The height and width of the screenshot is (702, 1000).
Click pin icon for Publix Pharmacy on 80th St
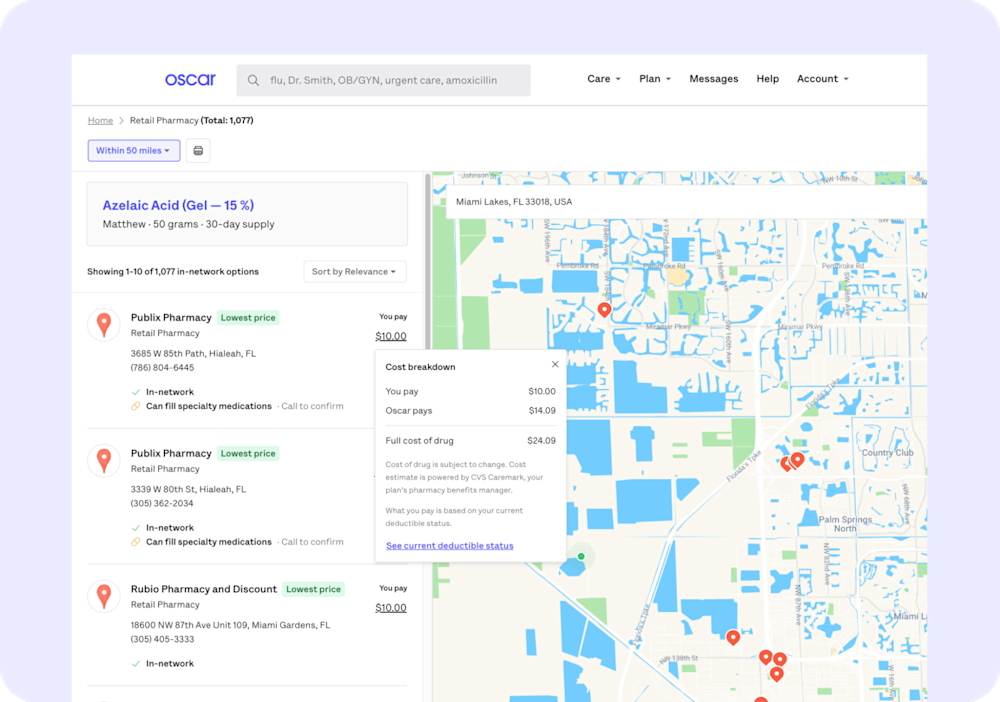[x=104, y=460]
